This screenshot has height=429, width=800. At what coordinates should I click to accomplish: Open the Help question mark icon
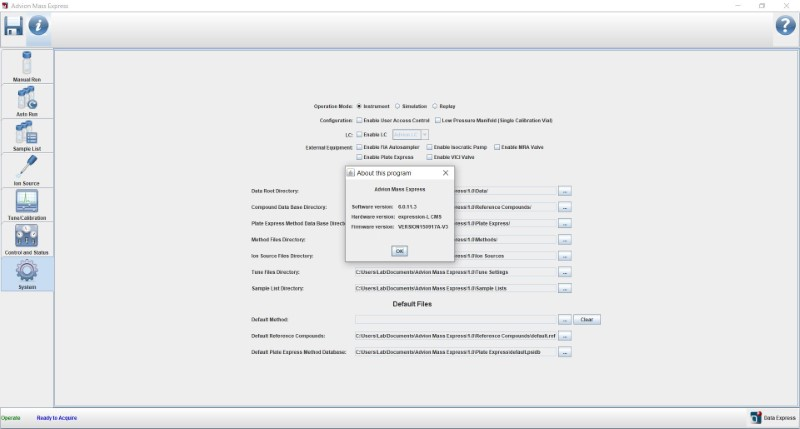(785, 27)
